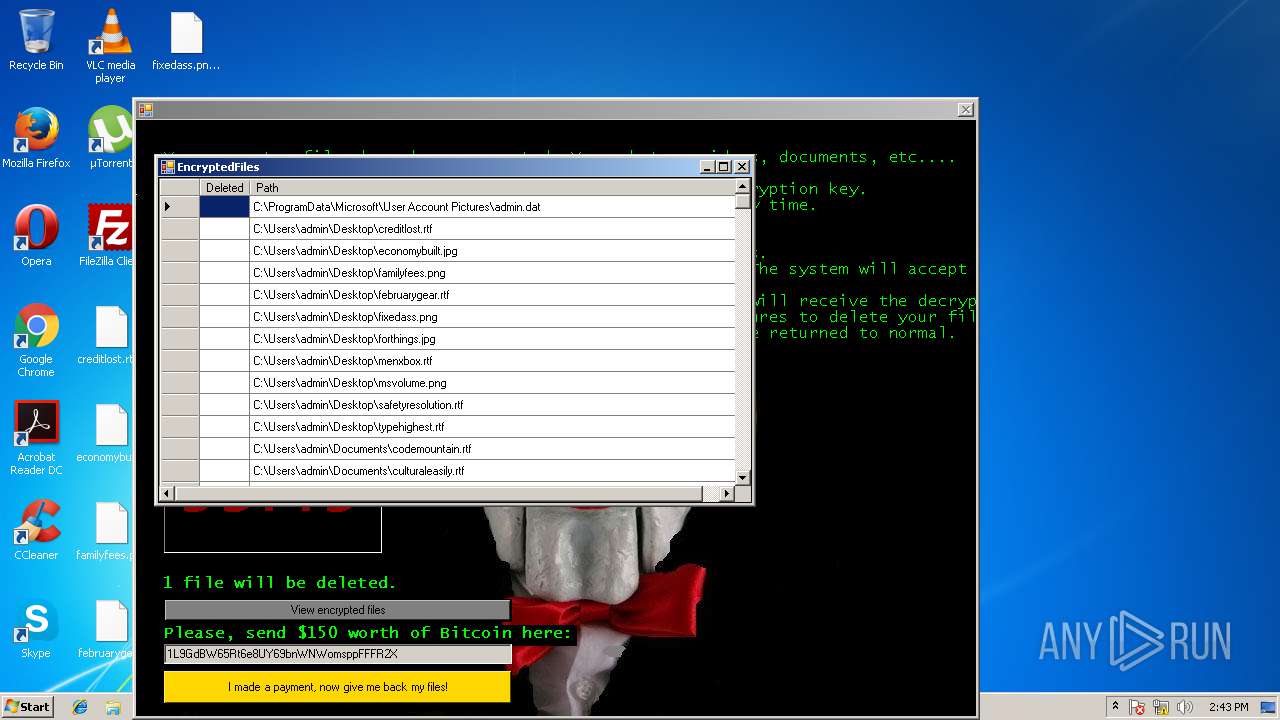The width and height of the screenshot is (1280, 720).
Task: Open Skype desktop shortcut
Action: 36,628
